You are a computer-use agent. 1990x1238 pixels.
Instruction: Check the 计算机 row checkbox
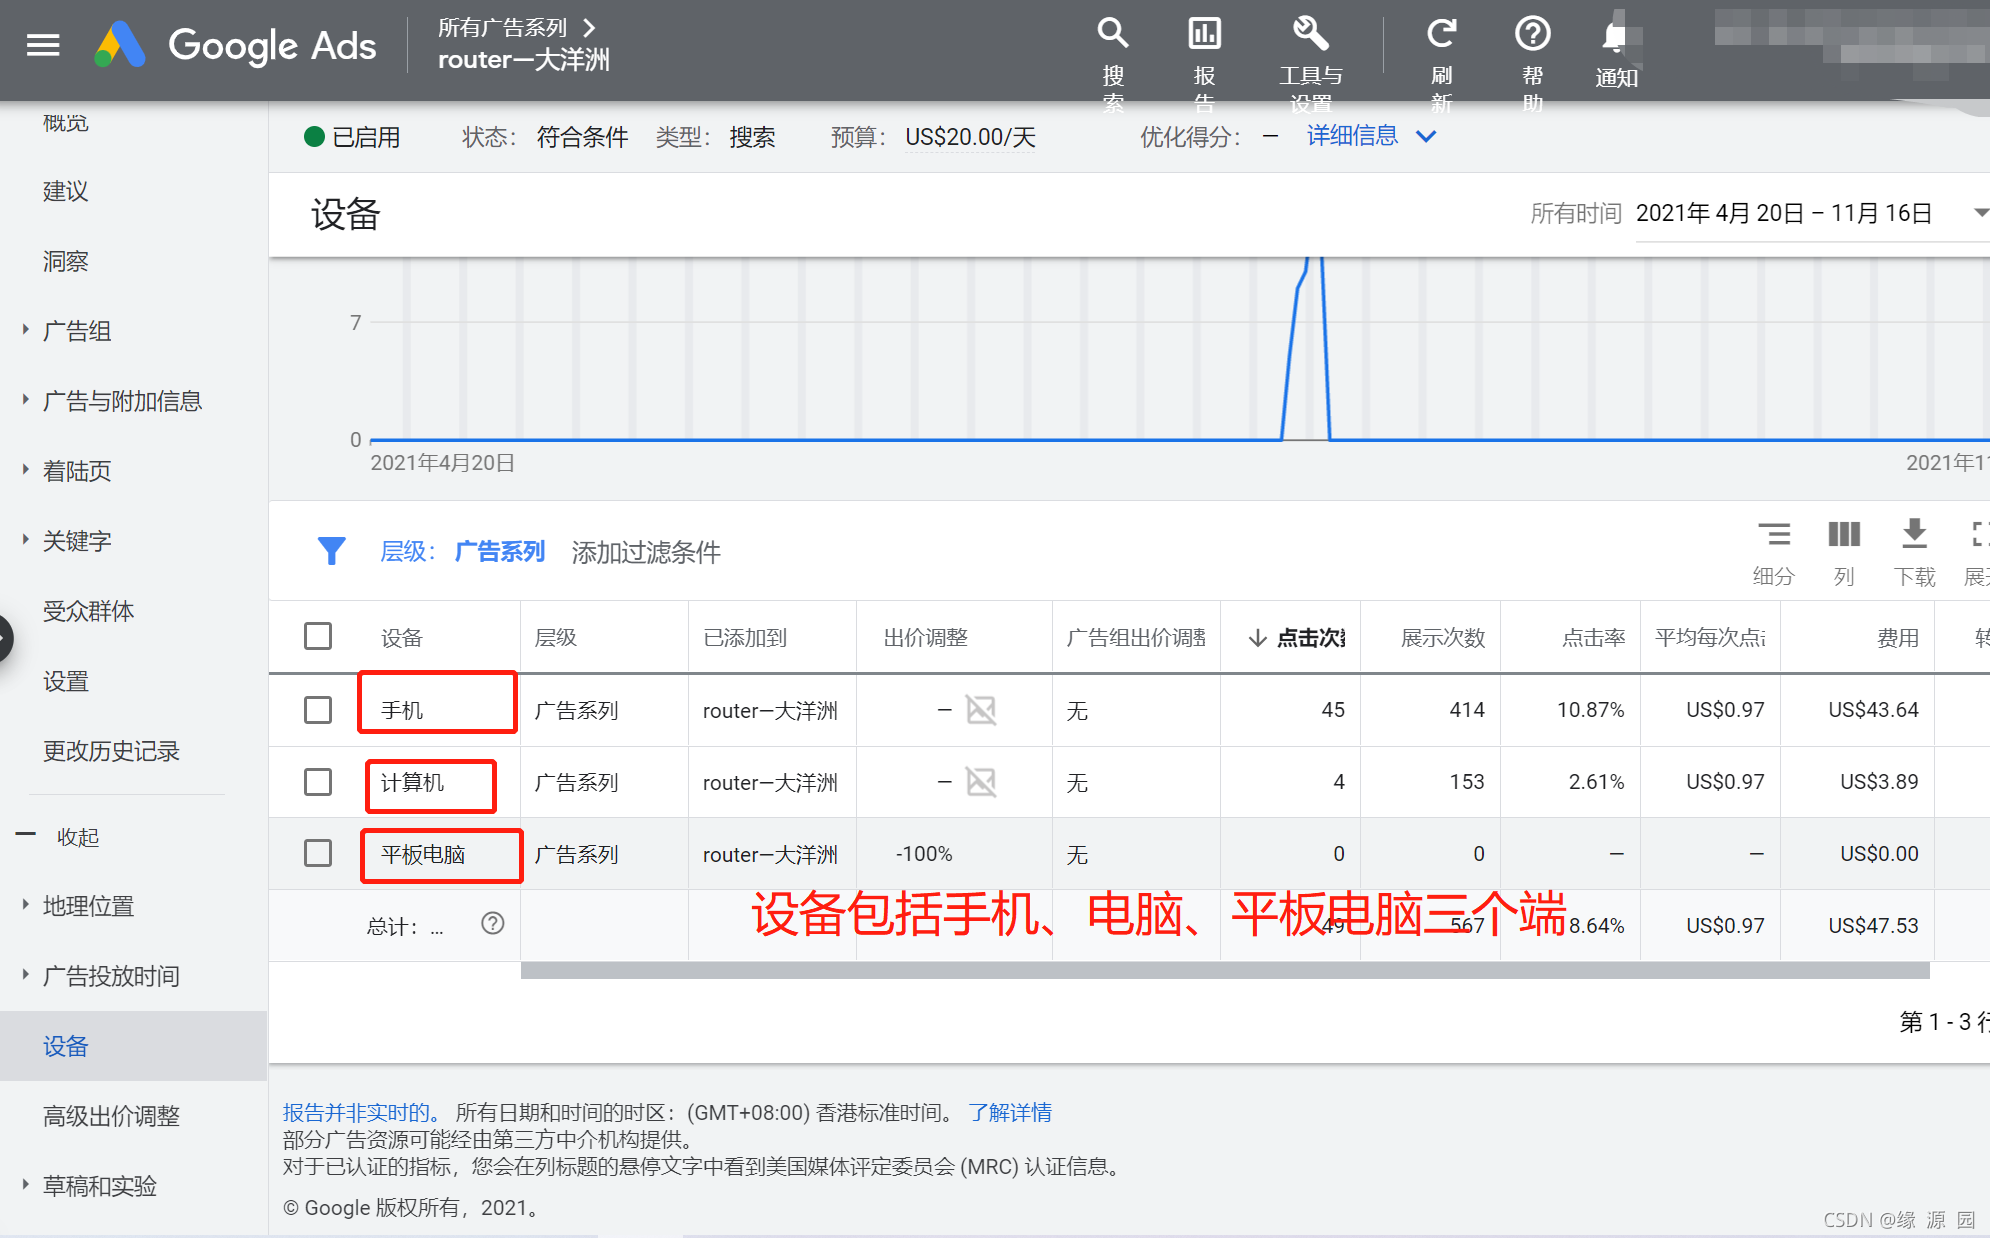pos(318,782)
